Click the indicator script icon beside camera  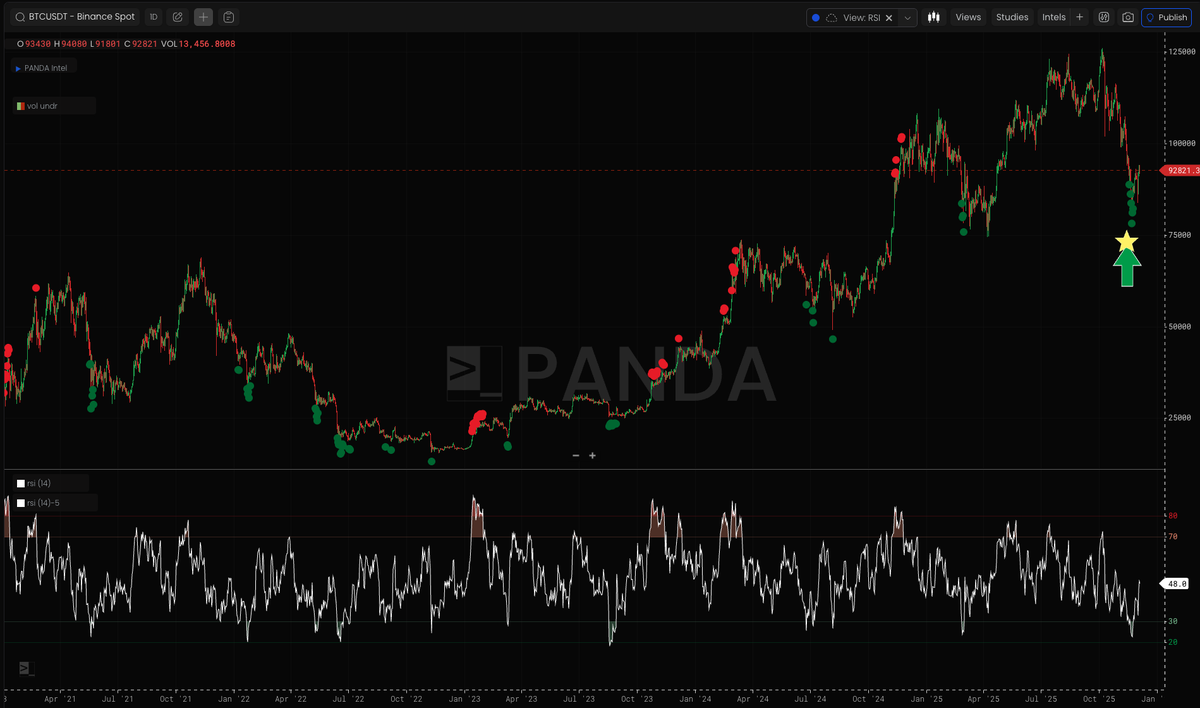pos(1104,17)
